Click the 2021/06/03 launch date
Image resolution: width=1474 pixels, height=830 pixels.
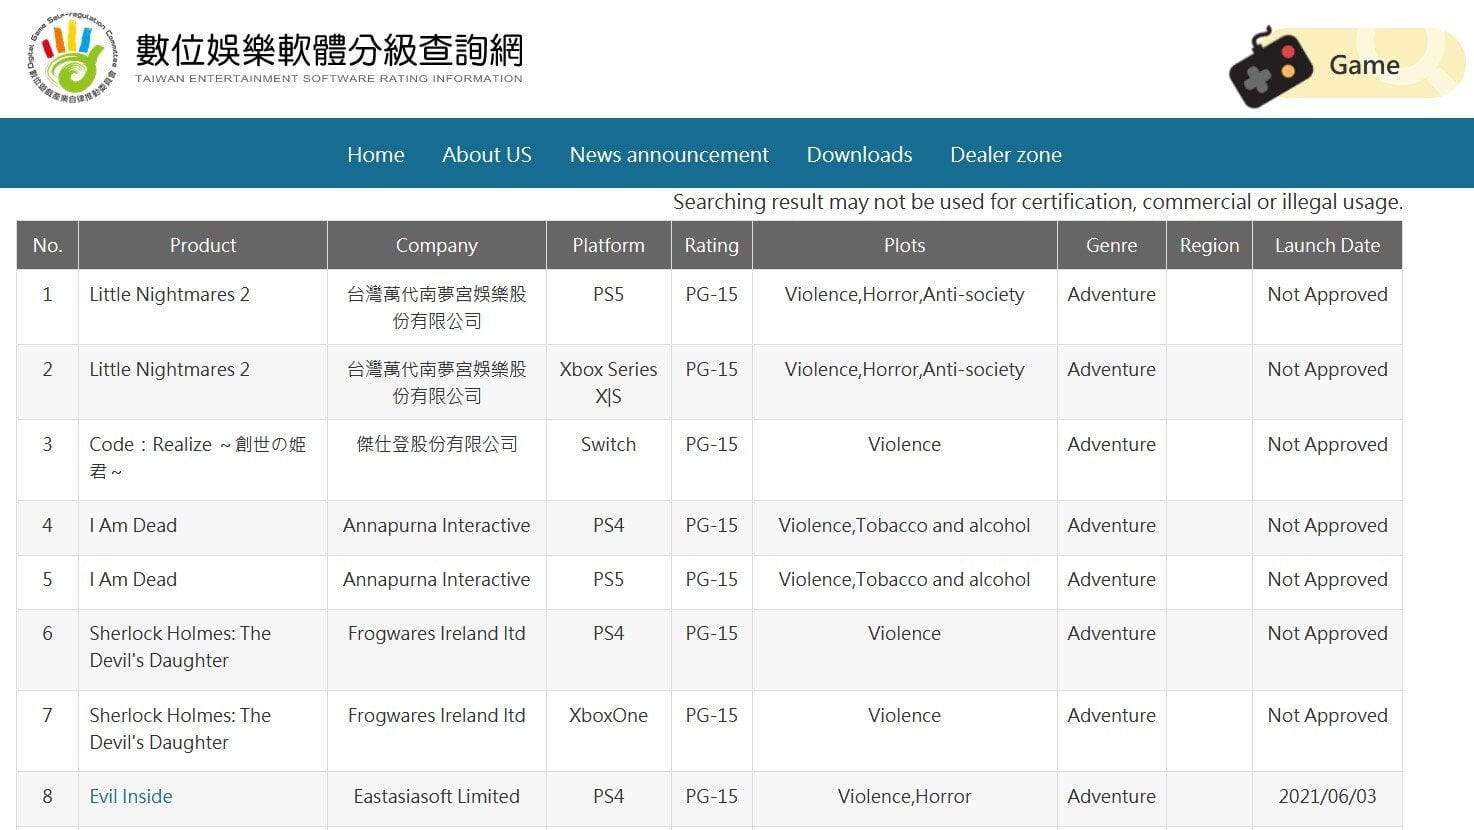click(1327, 796)
